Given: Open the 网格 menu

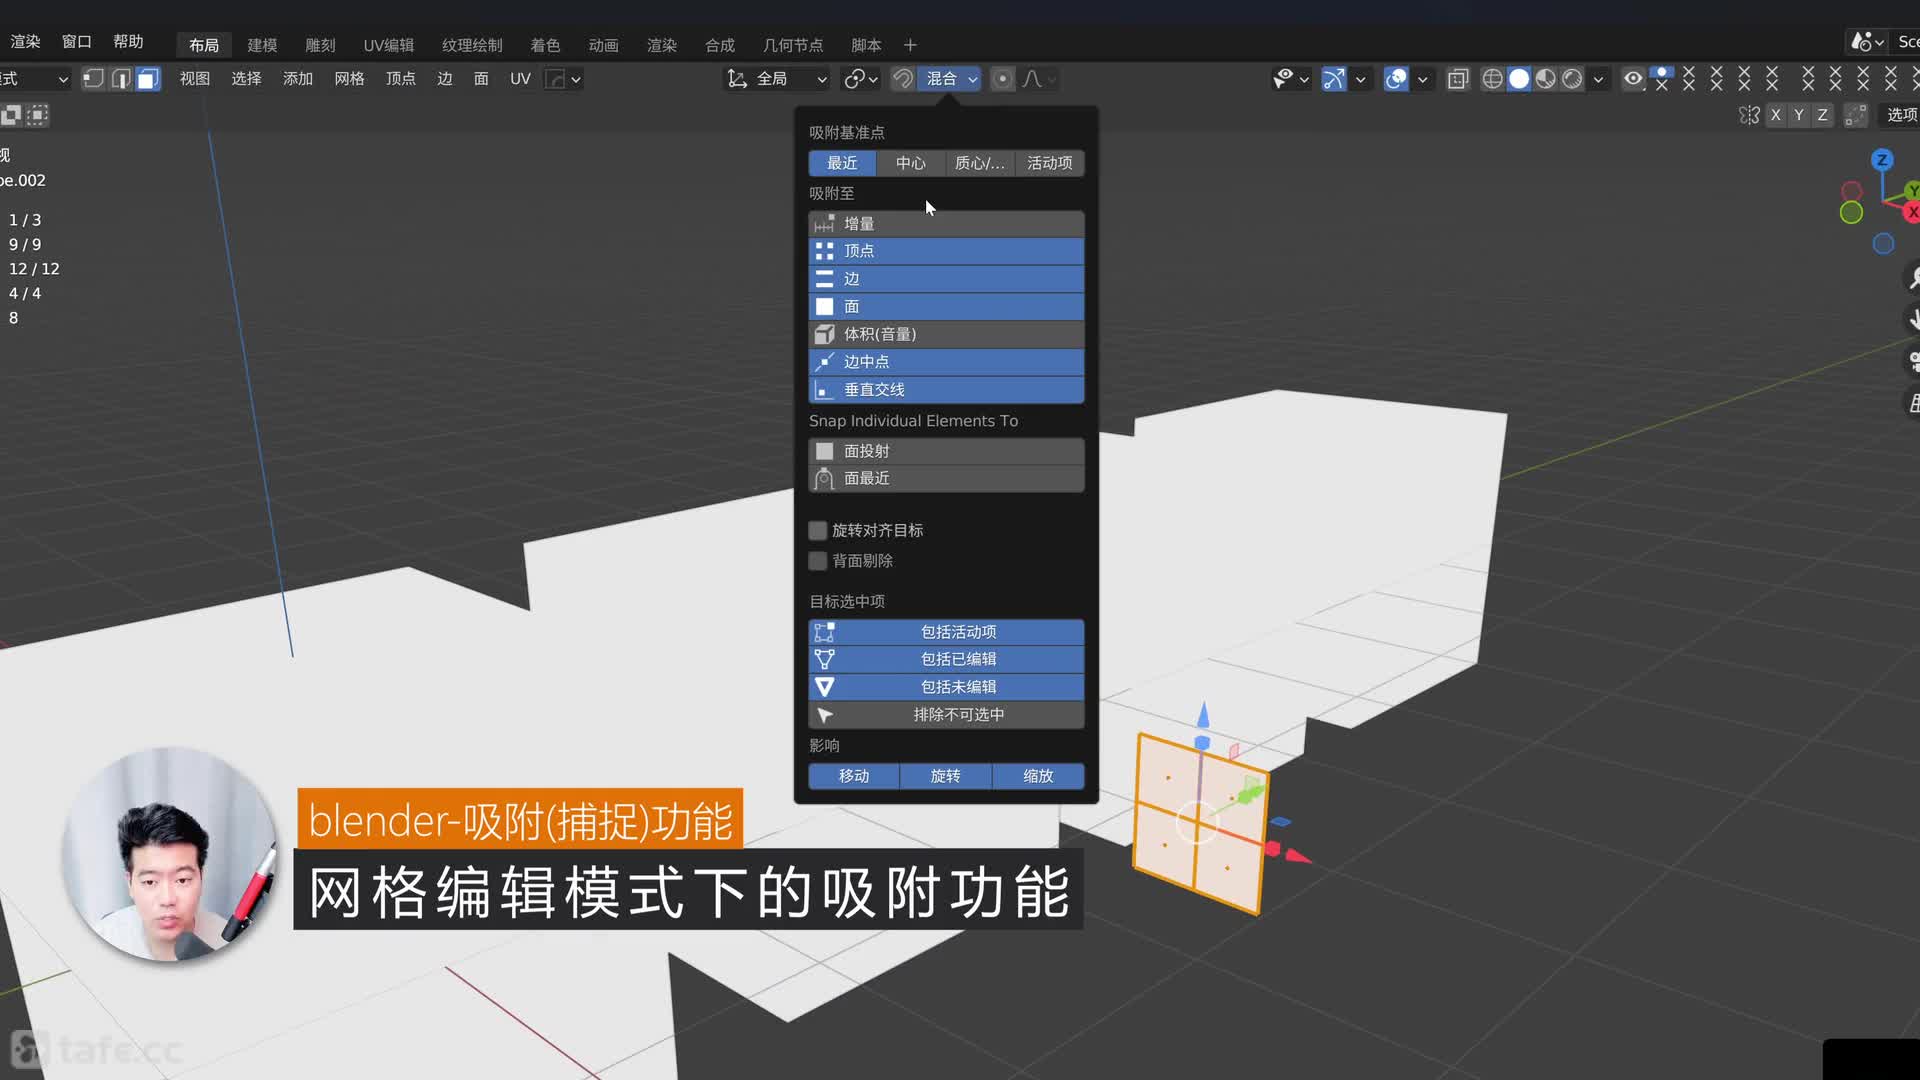Looking at the screenshot, I should 349,79.
